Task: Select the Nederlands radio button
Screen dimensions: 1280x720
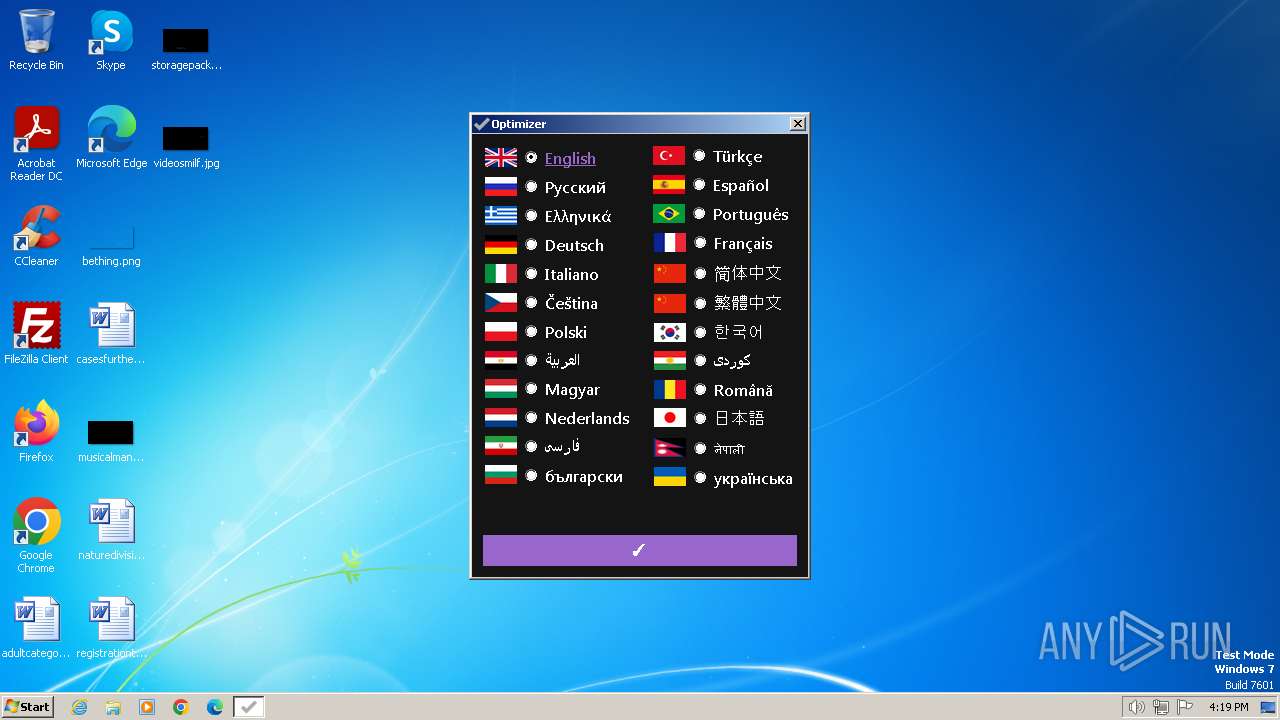Action: [x=531, y=418]
